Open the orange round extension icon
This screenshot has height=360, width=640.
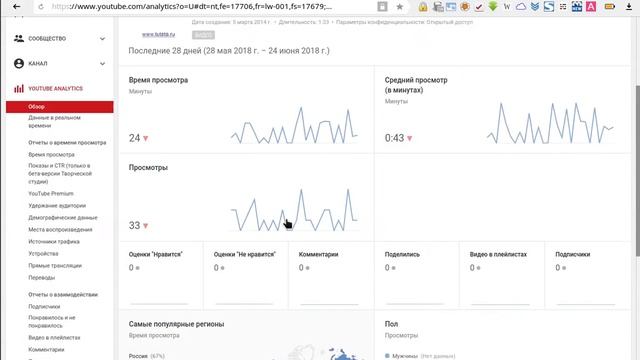(x=464, y=7)
